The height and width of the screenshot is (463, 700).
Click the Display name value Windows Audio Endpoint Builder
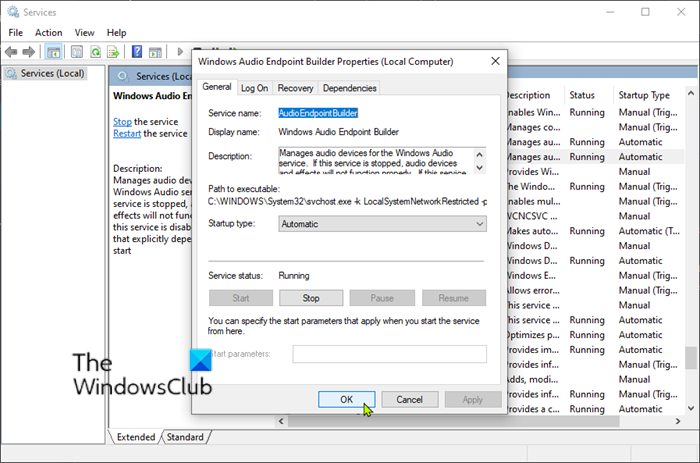(338, 132)
